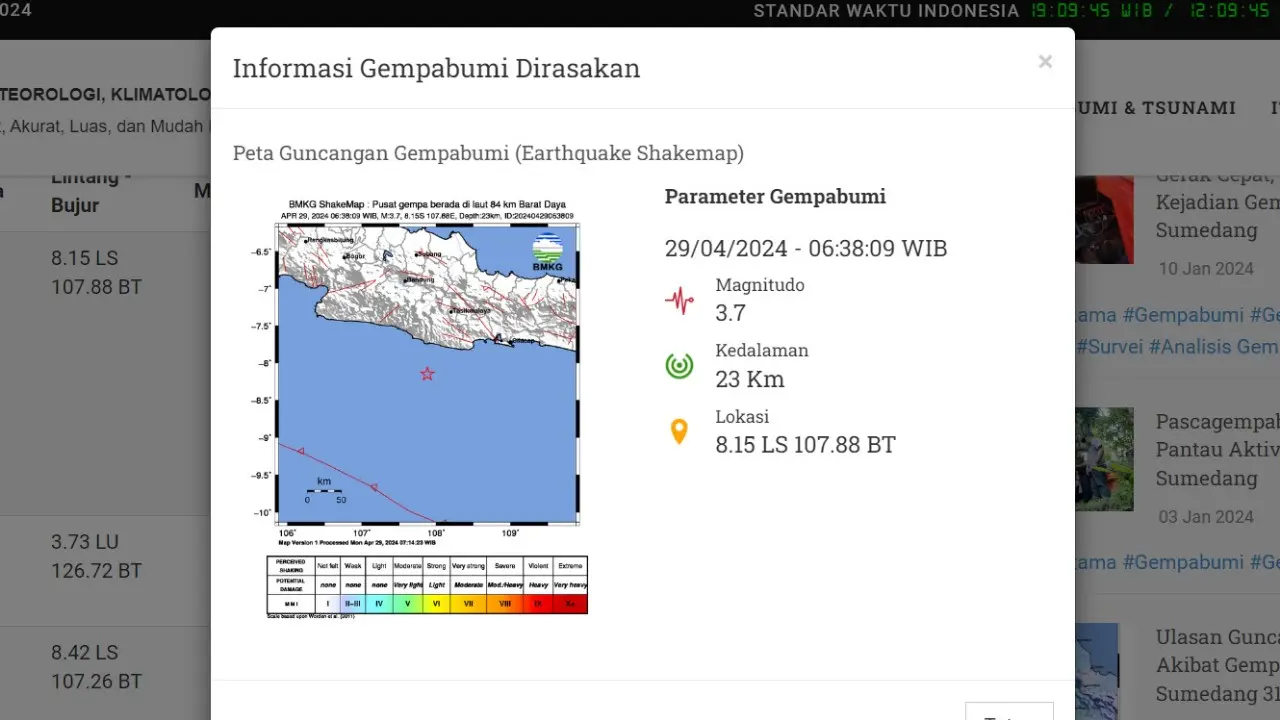Open the GEMPABUMI & TSUNAMI menu in the background page

[x=1156, y=108]
